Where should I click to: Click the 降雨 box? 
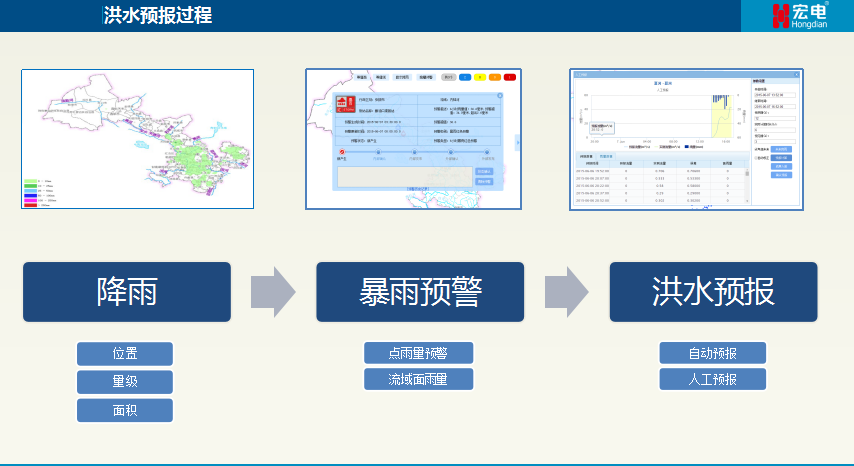pos(127,292)
